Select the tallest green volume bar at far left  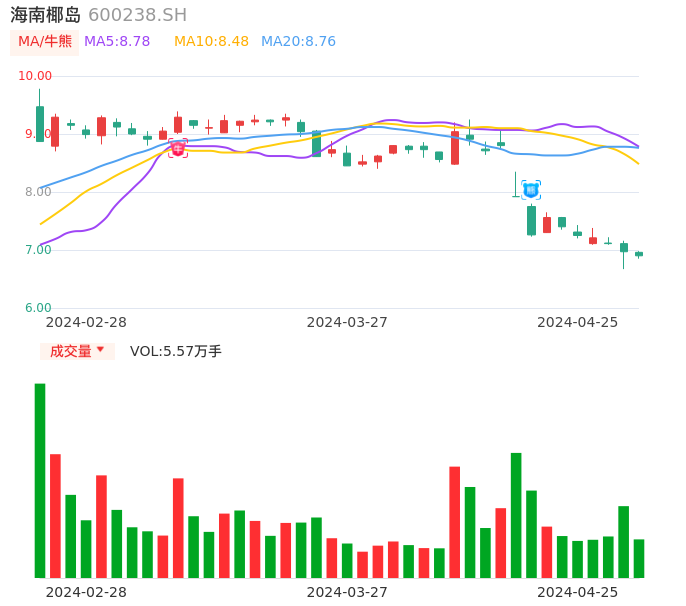(40, 480)
